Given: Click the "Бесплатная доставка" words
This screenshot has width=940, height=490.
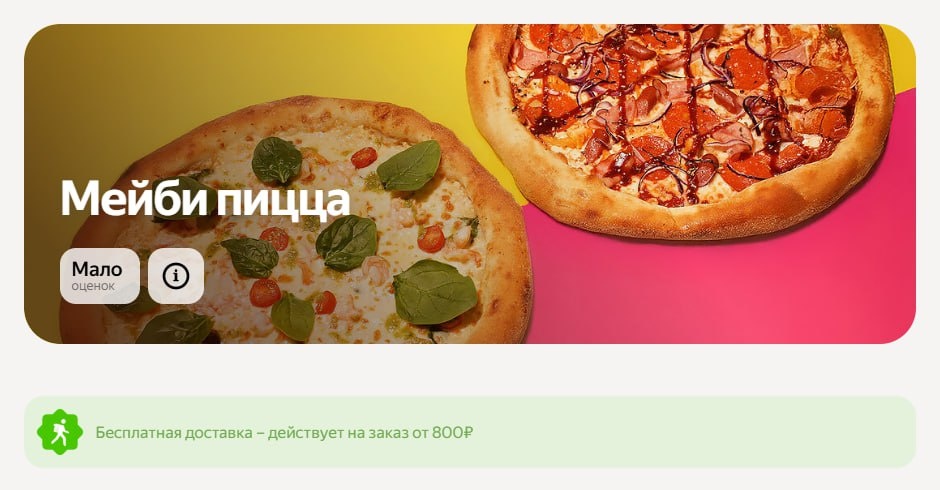Looking at the screenshot, I should 174,432.
